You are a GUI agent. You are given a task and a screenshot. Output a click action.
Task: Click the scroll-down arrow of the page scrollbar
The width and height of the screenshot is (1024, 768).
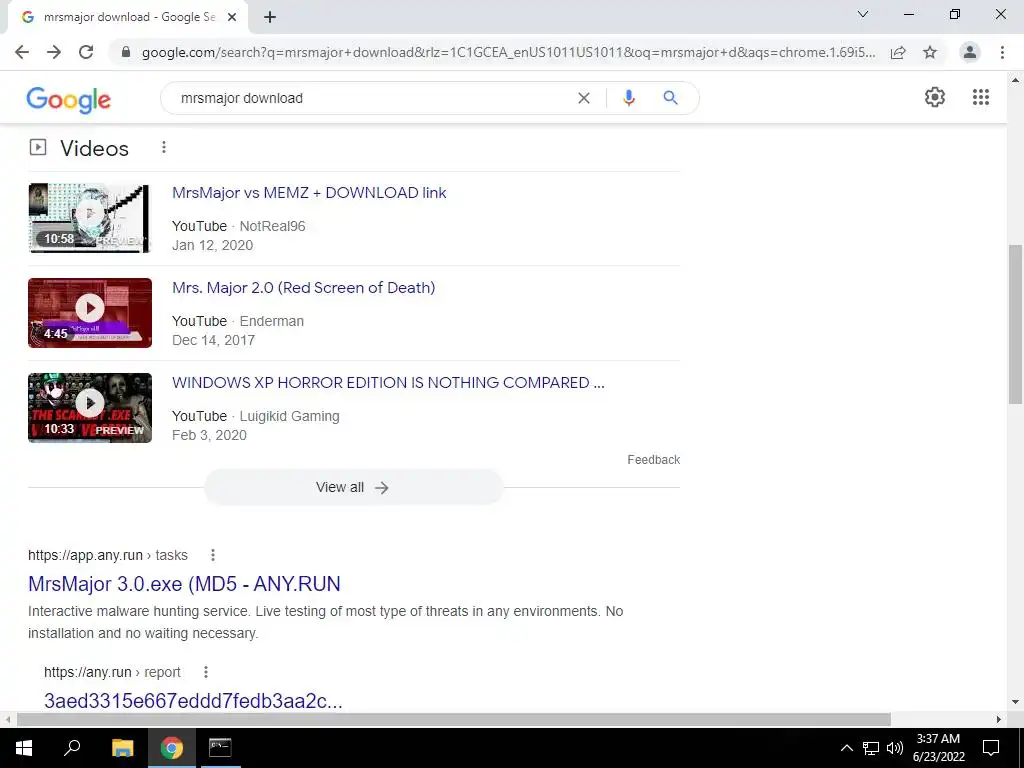[x=1015, y=703]
